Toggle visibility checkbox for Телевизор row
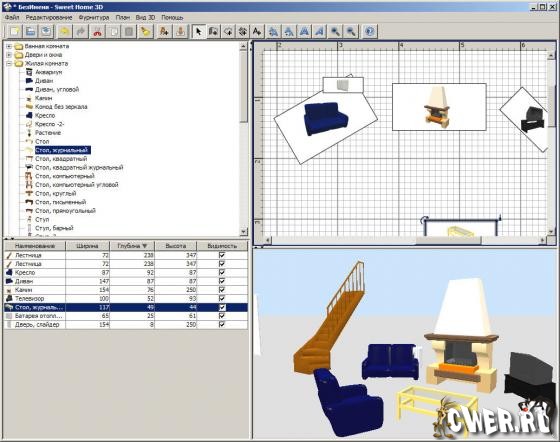This screenshot has height=442, width=560. pyautogui.click(x=222, y=298)
